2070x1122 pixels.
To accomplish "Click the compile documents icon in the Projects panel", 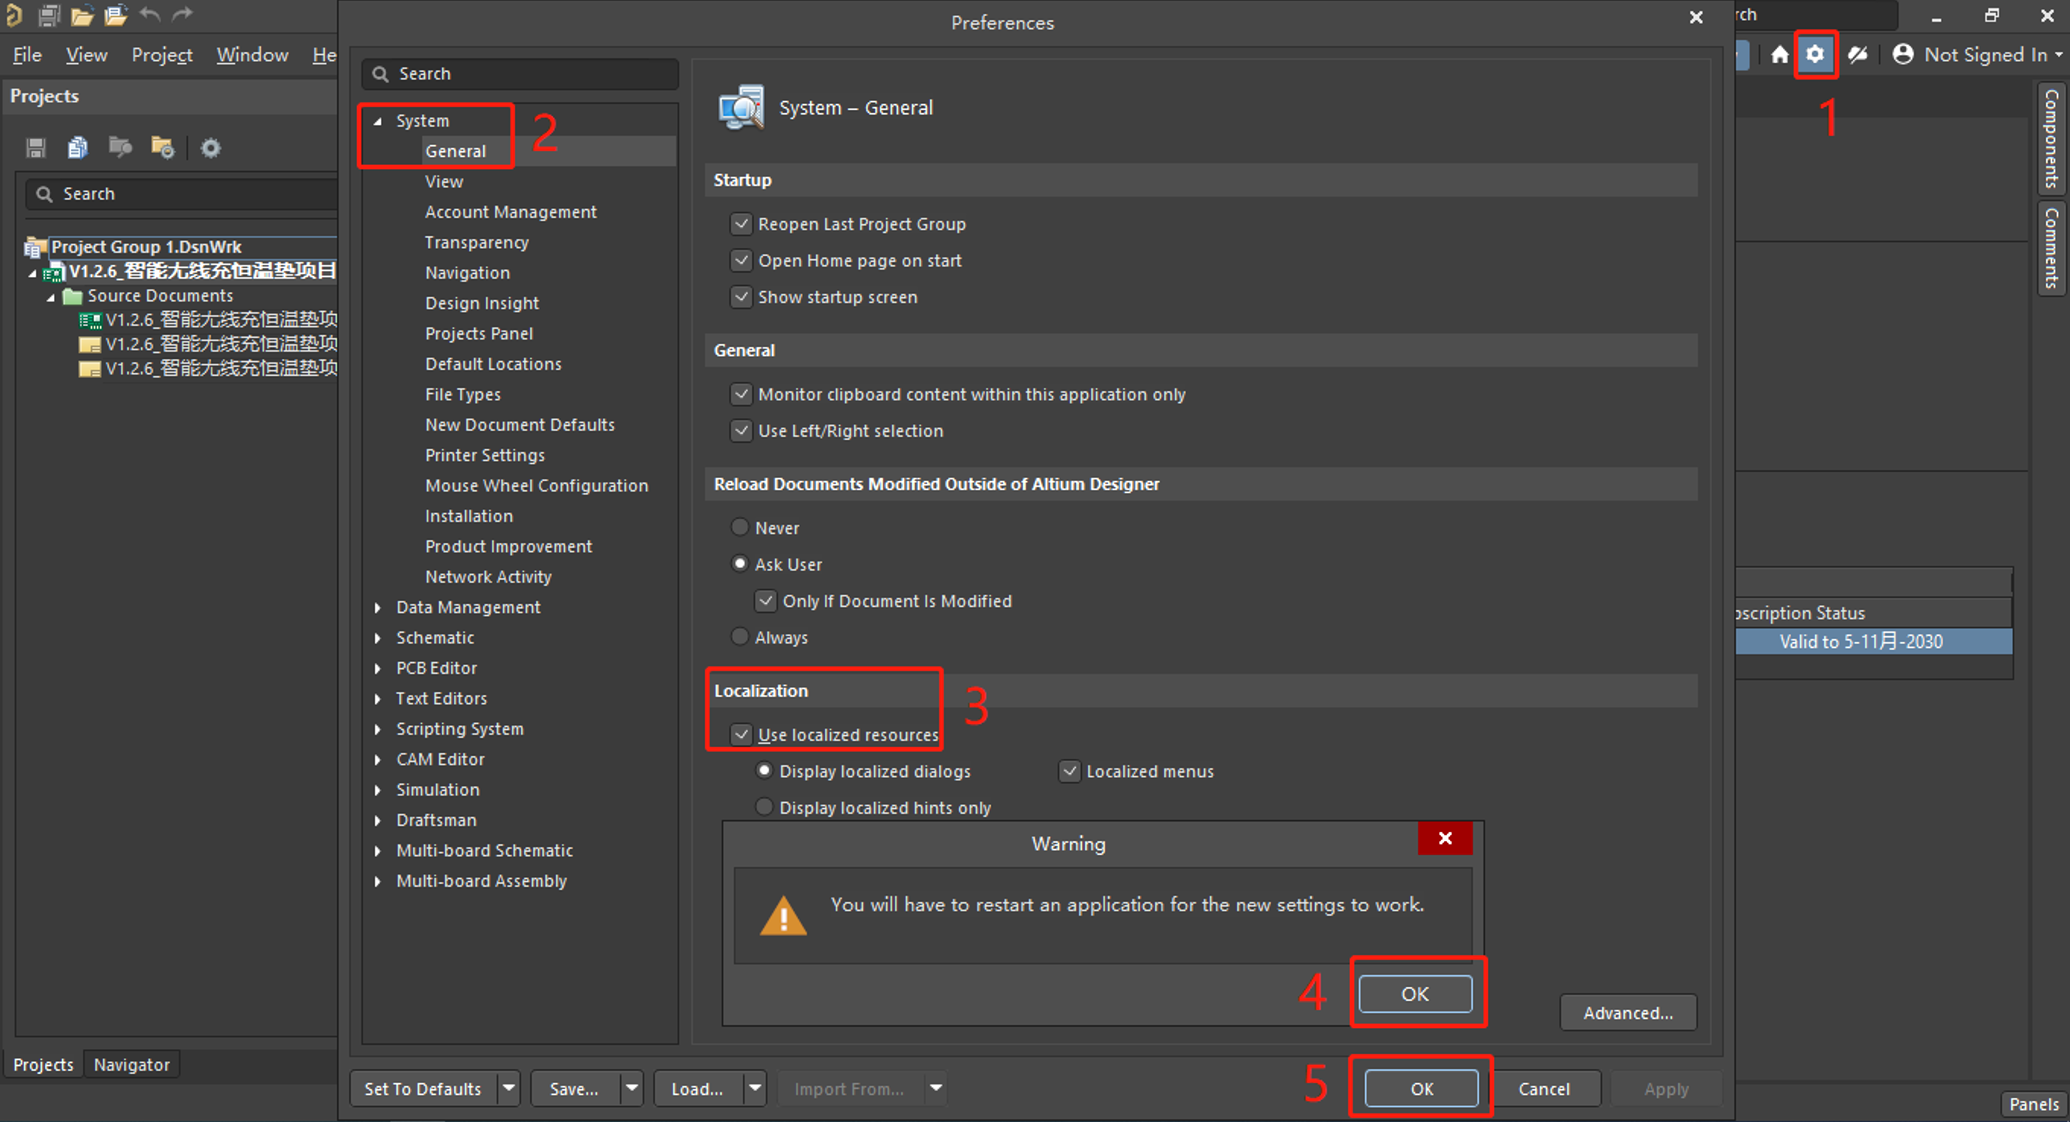I will pyautogui.click(x=77, y=148).
